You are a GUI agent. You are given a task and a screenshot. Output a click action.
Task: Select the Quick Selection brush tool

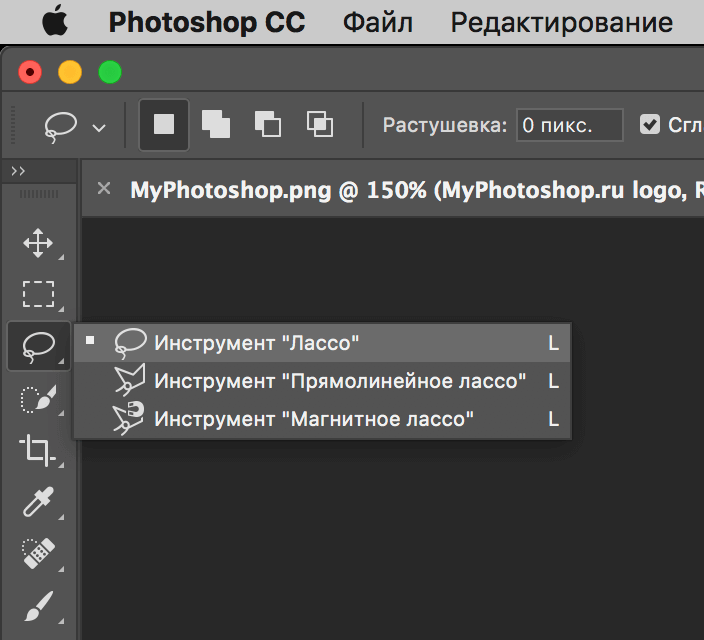[39, 398]
